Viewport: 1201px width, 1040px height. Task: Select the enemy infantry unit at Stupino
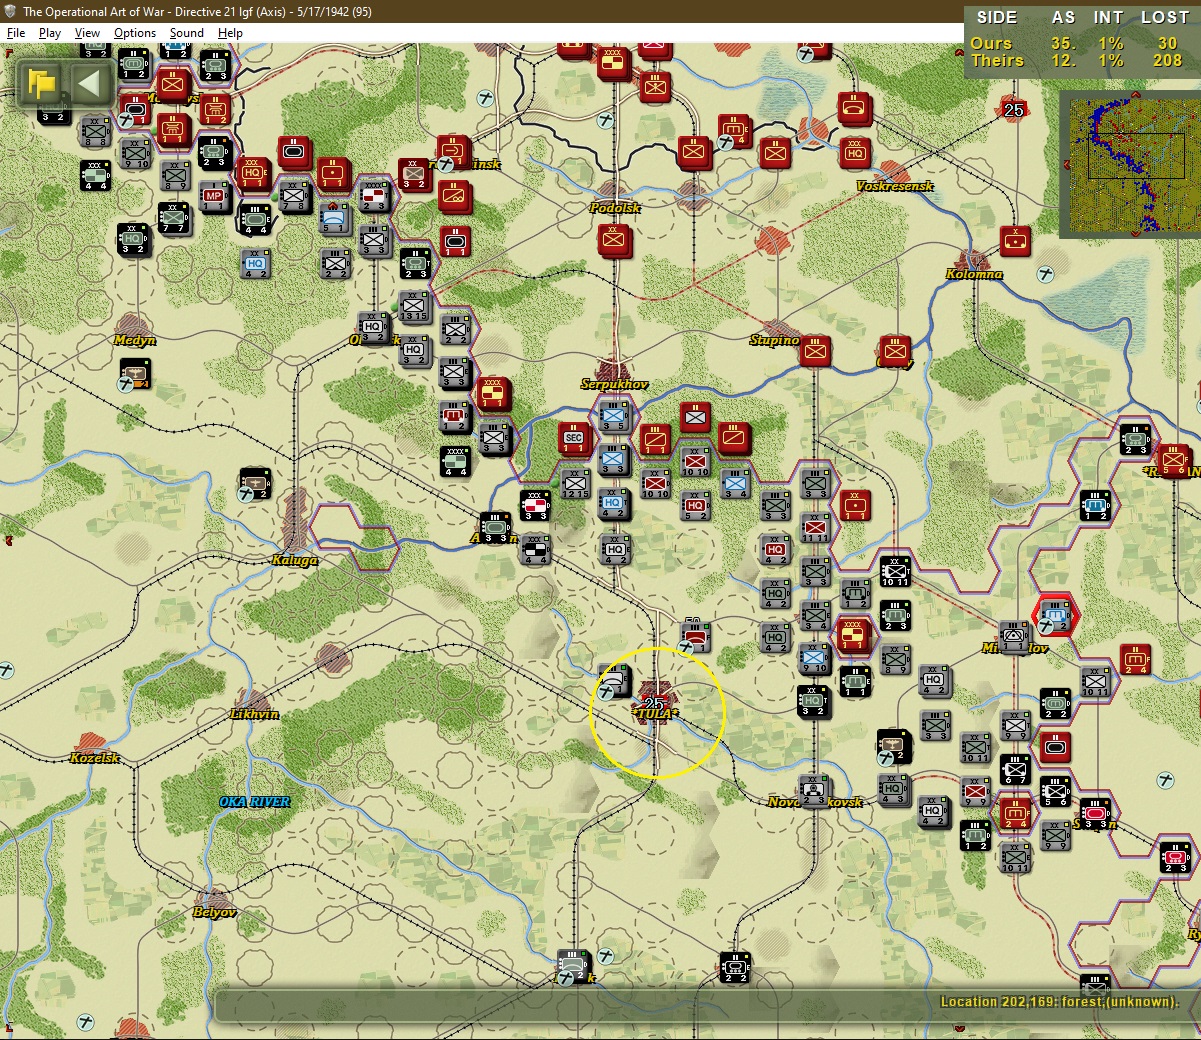click(816, 351)
